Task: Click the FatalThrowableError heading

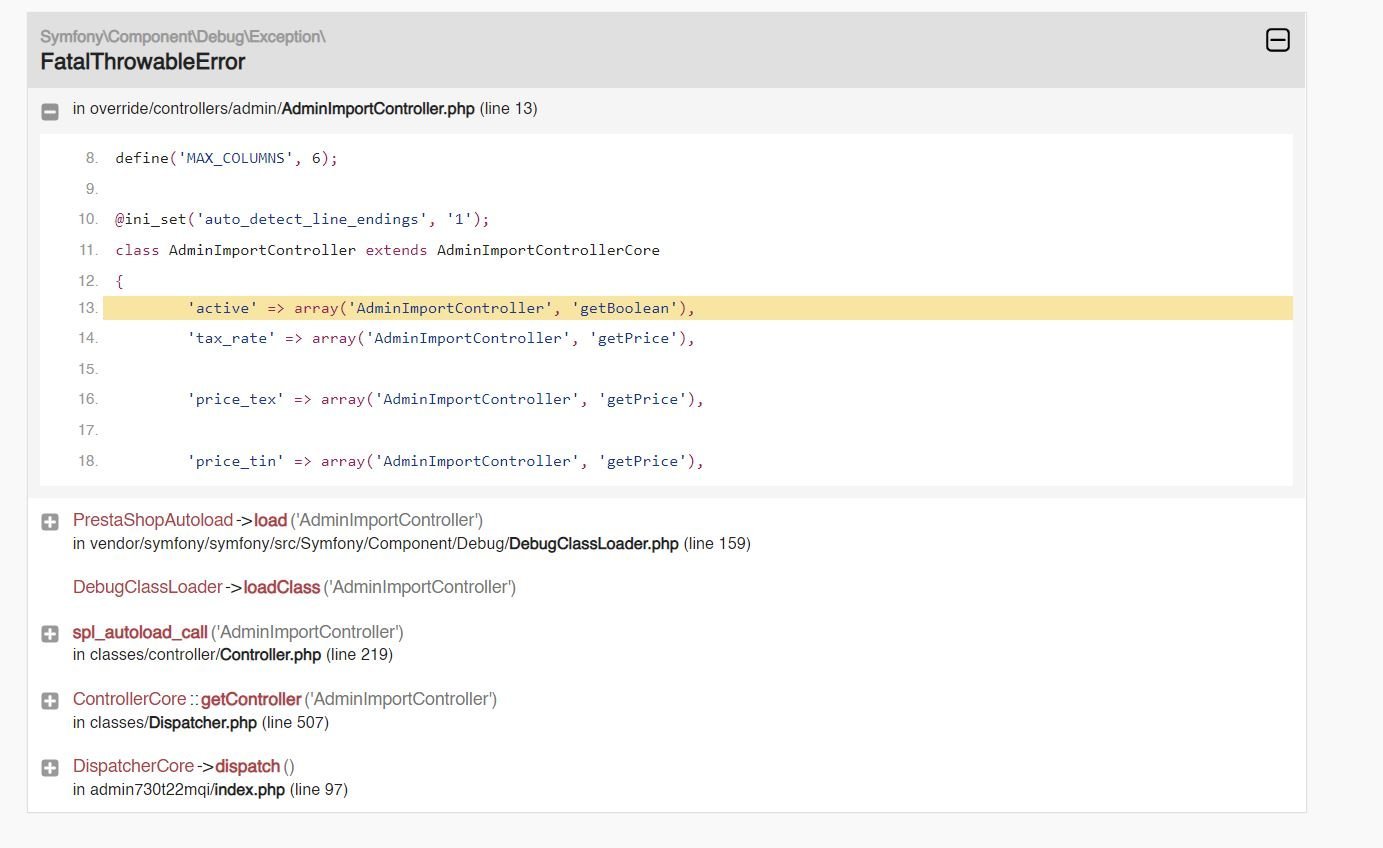Action: pyautogui.click(x=143, y=62)
